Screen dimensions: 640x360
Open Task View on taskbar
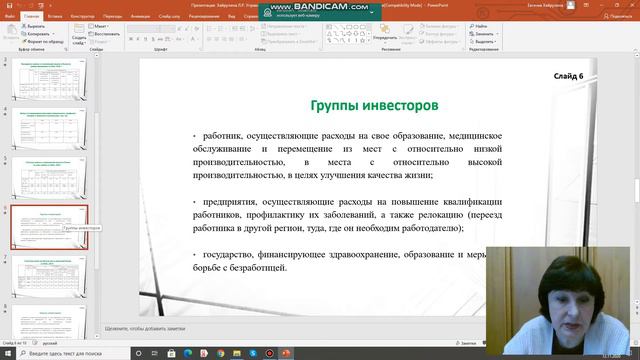[155, 353]
